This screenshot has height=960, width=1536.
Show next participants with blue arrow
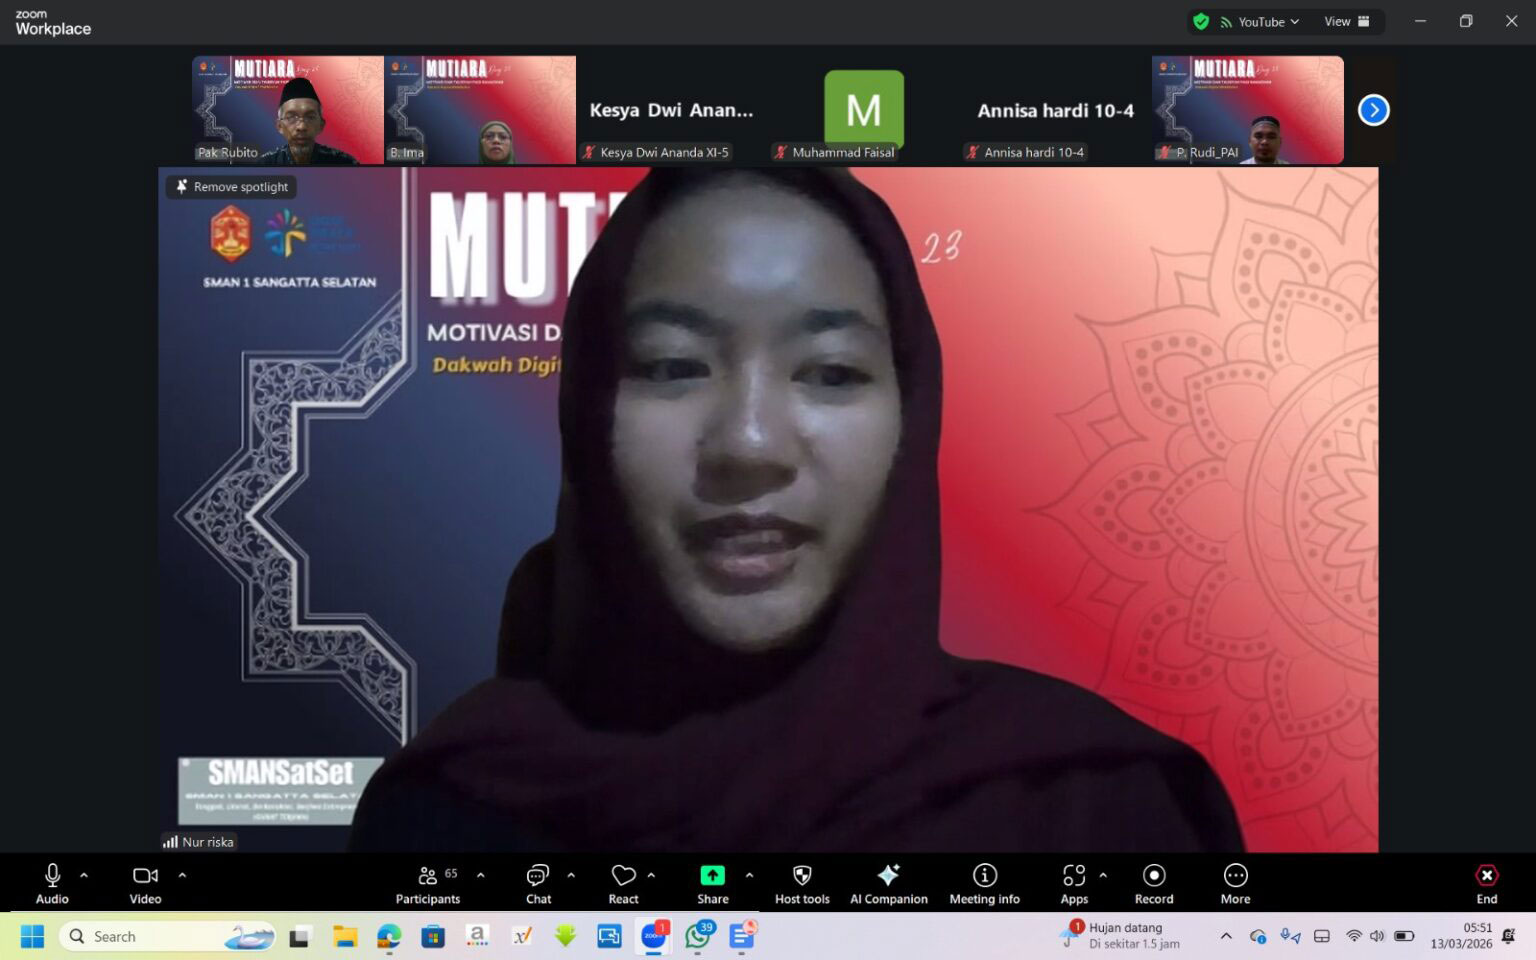point(1373,110)
